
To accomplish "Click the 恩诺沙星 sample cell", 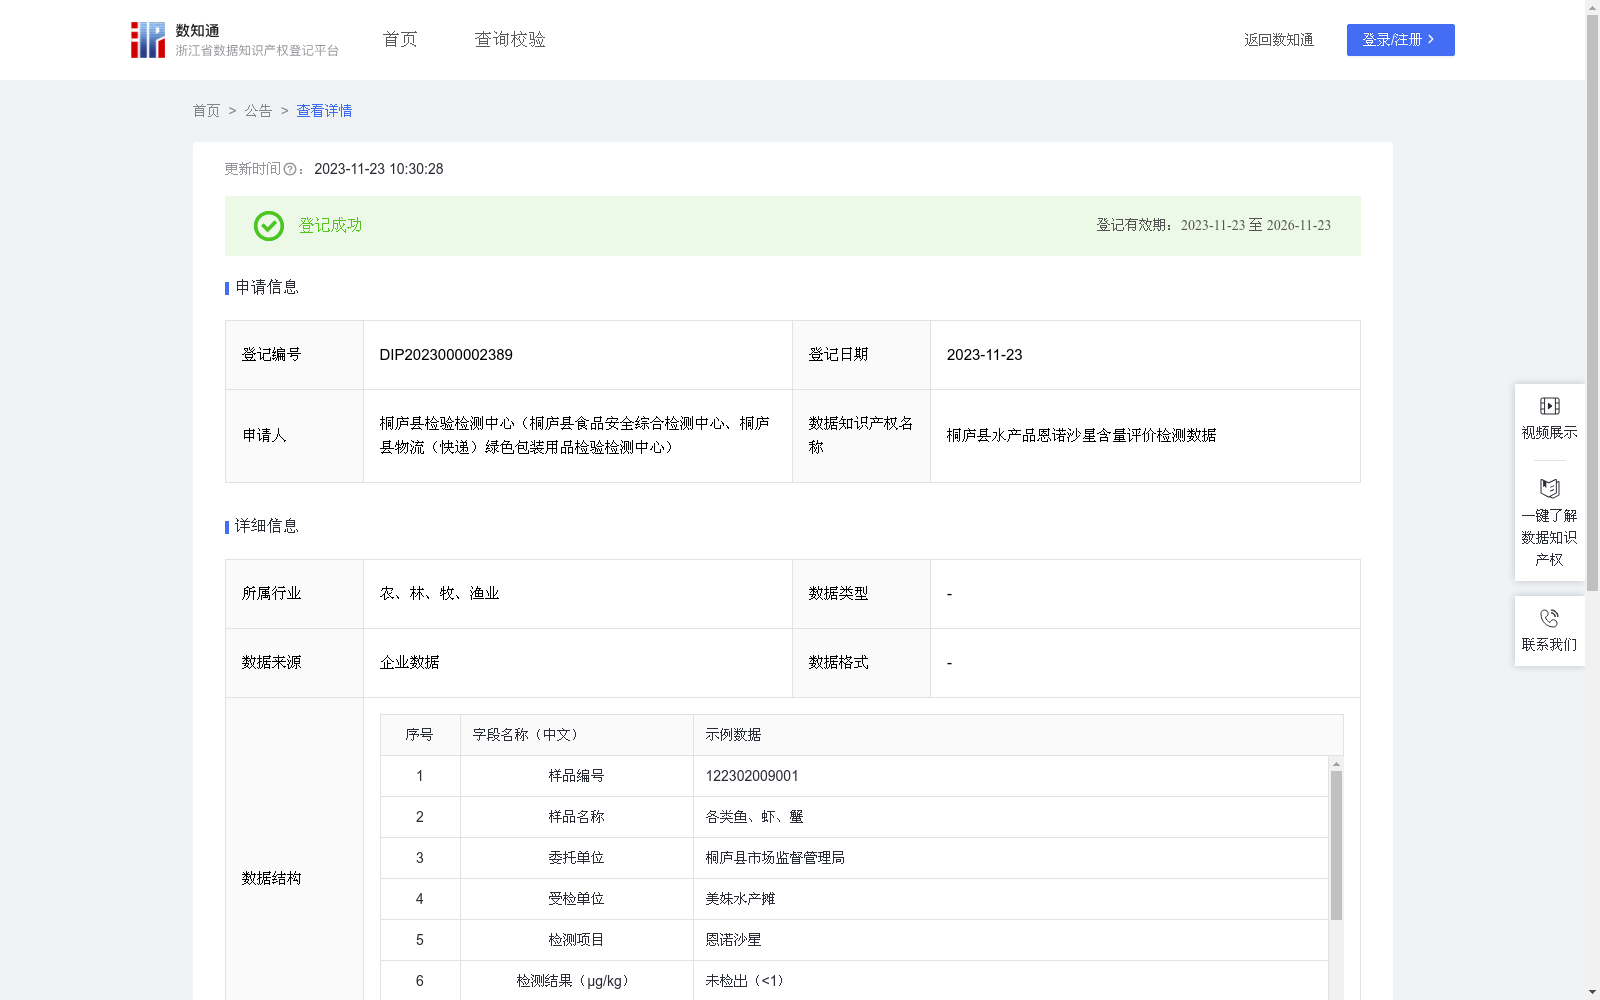I will (733, 940).
